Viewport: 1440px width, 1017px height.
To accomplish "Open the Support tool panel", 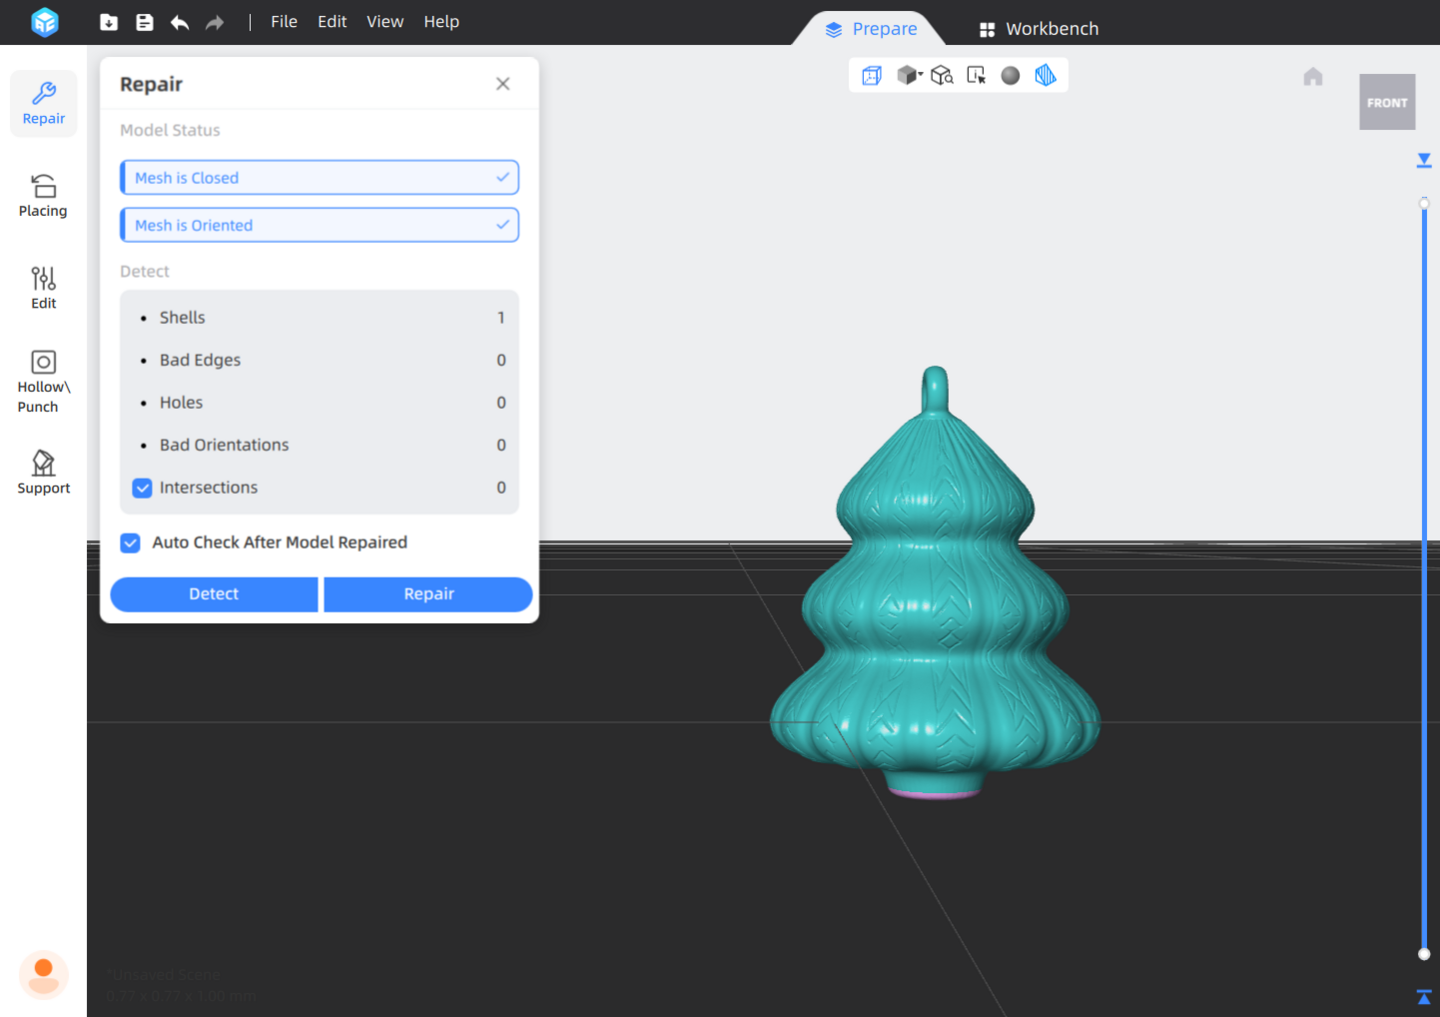I will tap(43, 472).
